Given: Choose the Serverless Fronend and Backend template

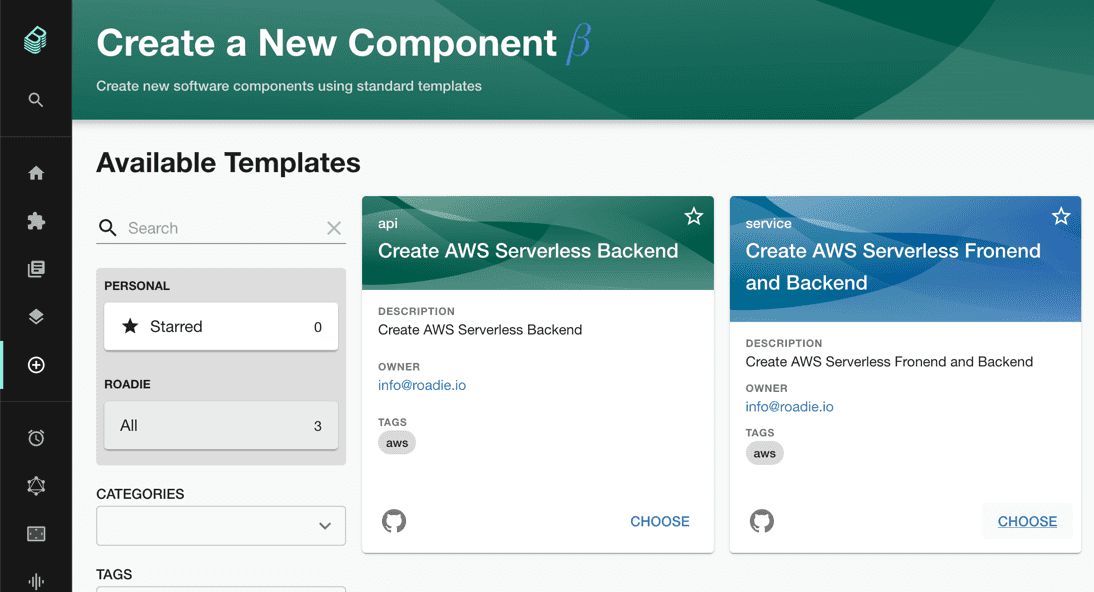Looking at the screenshot, I should tap(1027, 521).
